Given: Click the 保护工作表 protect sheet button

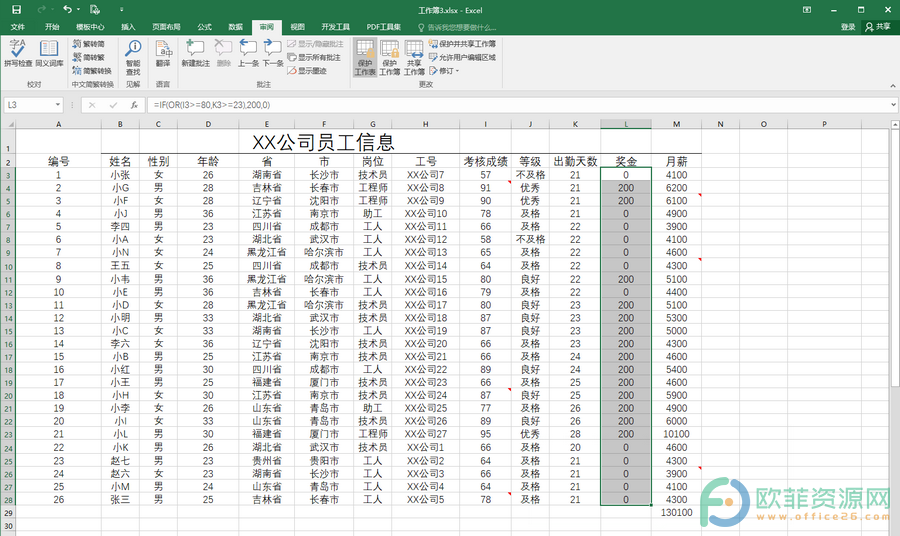Looking at the screenshot, I should pos(364,57).
